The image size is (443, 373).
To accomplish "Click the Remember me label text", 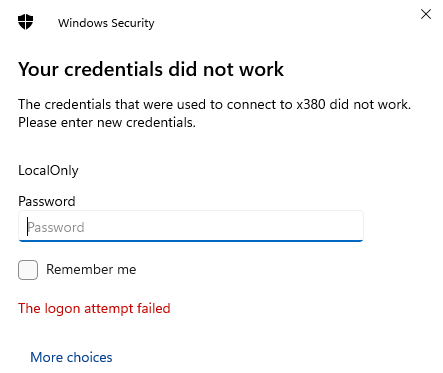I will click(x=91, y=269).
